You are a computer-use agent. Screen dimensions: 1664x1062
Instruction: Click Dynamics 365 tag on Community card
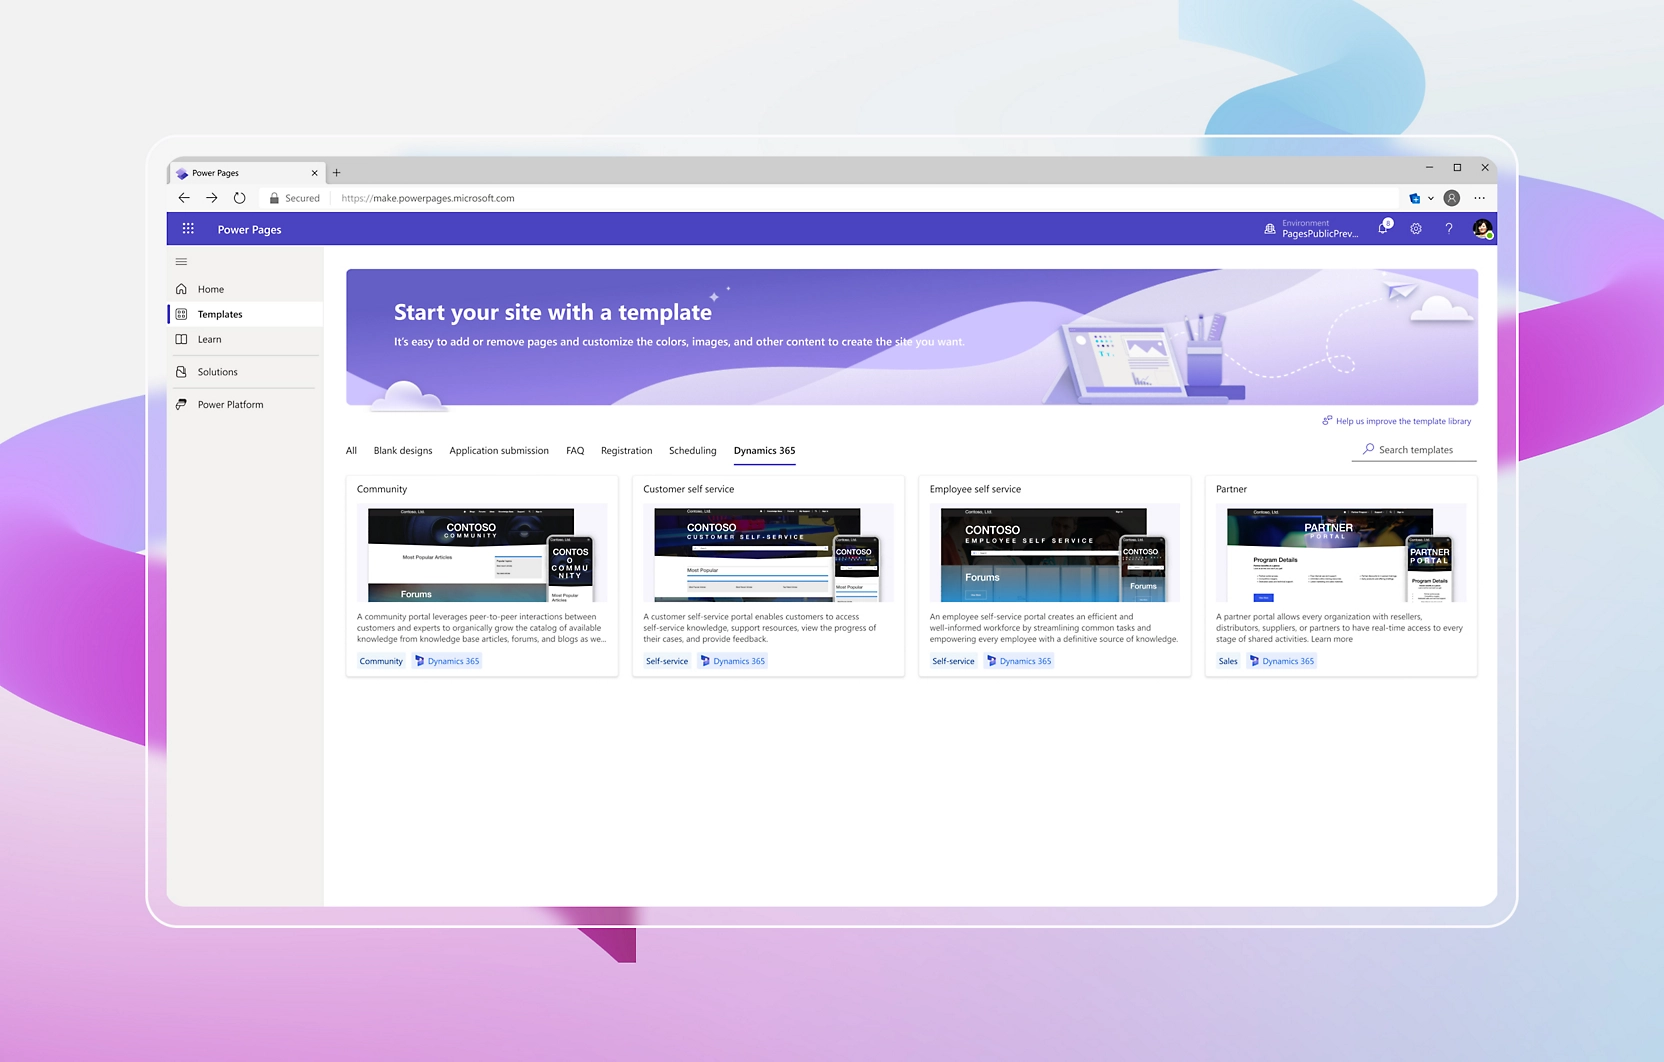click(x=447, y=661)
